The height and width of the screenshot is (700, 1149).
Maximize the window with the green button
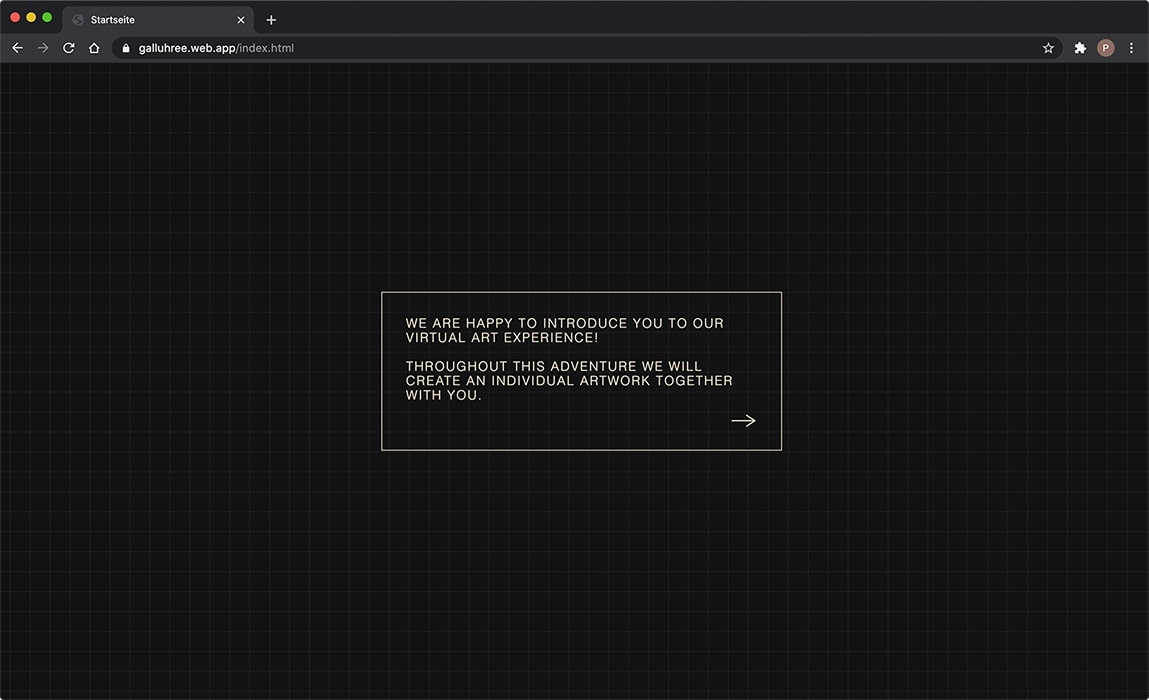pyautogui.click(x=47, y=17)
